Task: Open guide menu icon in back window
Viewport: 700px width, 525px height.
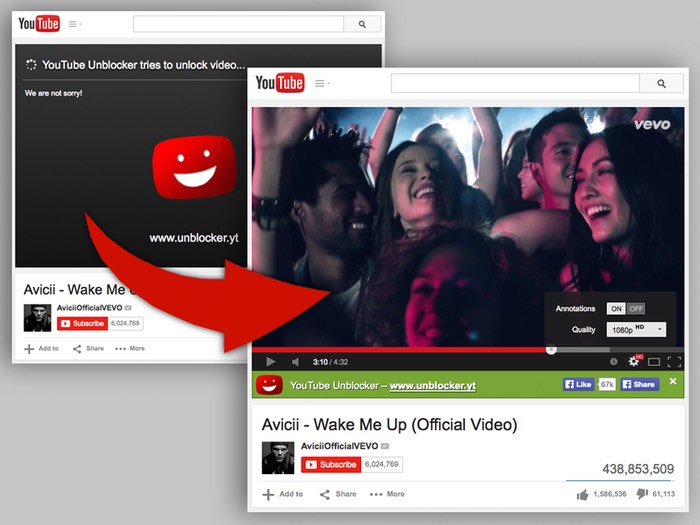Action: pyautogui.click(x=75, y=24)
